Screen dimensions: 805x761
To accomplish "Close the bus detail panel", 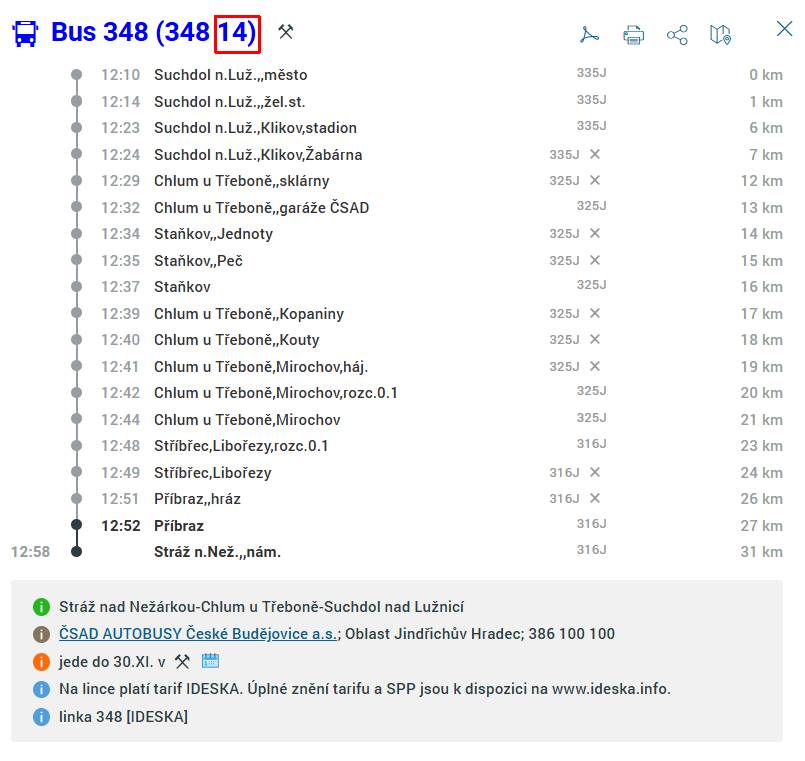I will [784, 29].
